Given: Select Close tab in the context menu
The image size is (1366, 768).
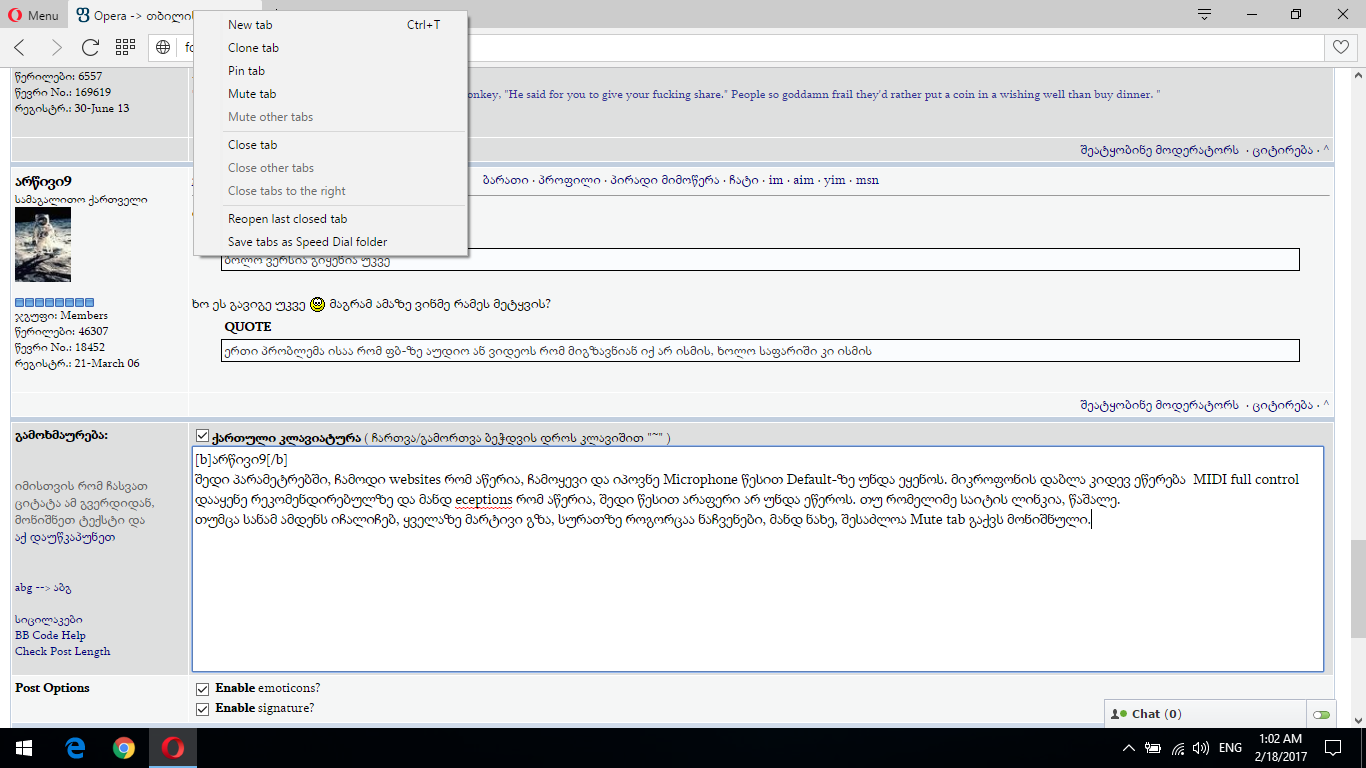Looking at the screenshot, I should click(x=331, y=145).
